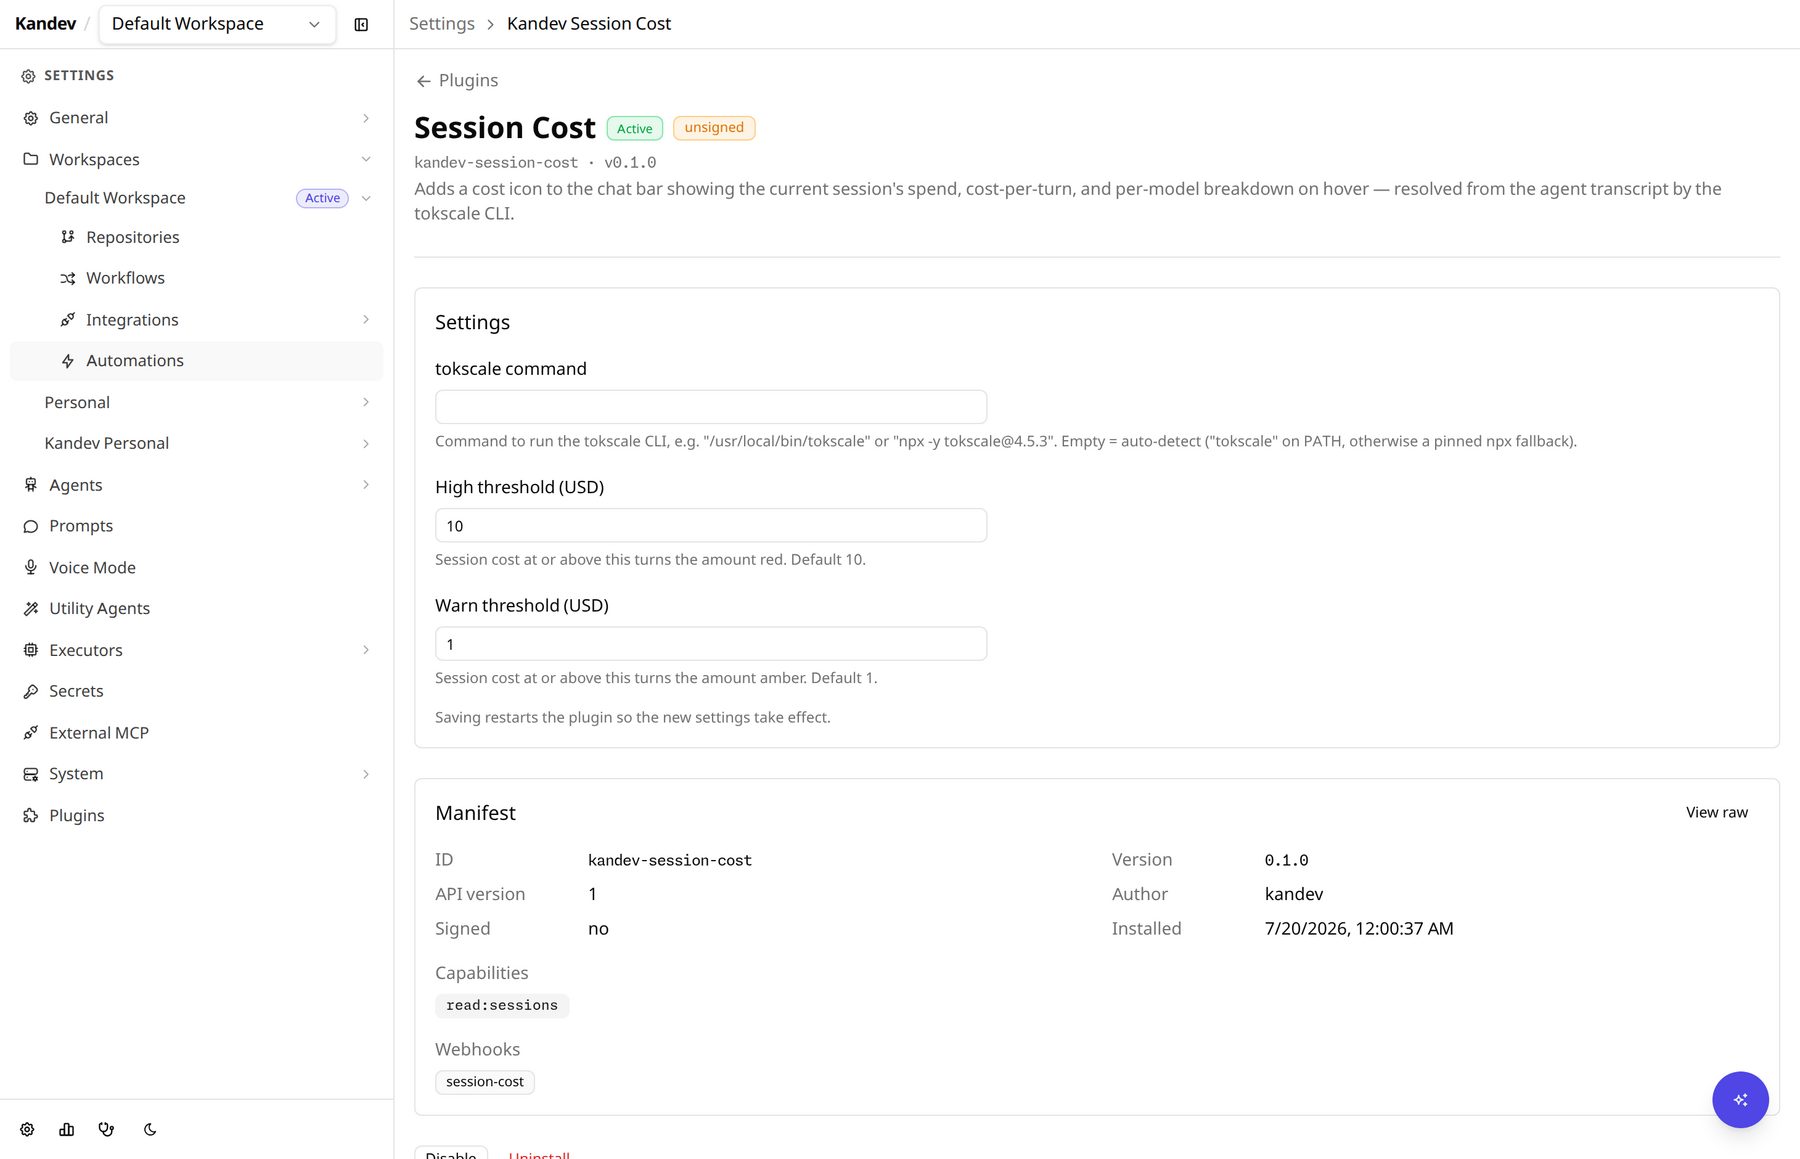This screenshot has width=1800, height=1159.
Task: Expand the General section chevron
Action: [x=366, y=118]
